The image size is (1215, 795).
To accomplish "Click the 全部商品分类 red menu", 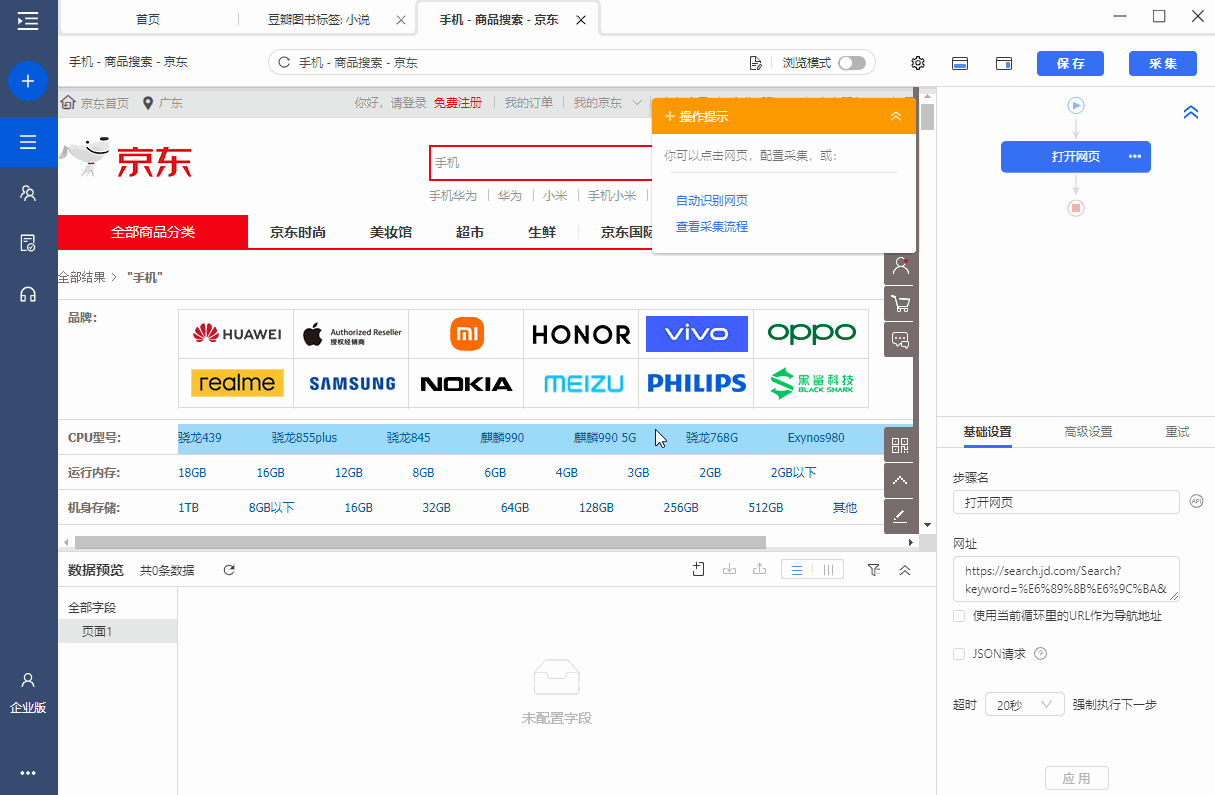I will pos(153,232).
